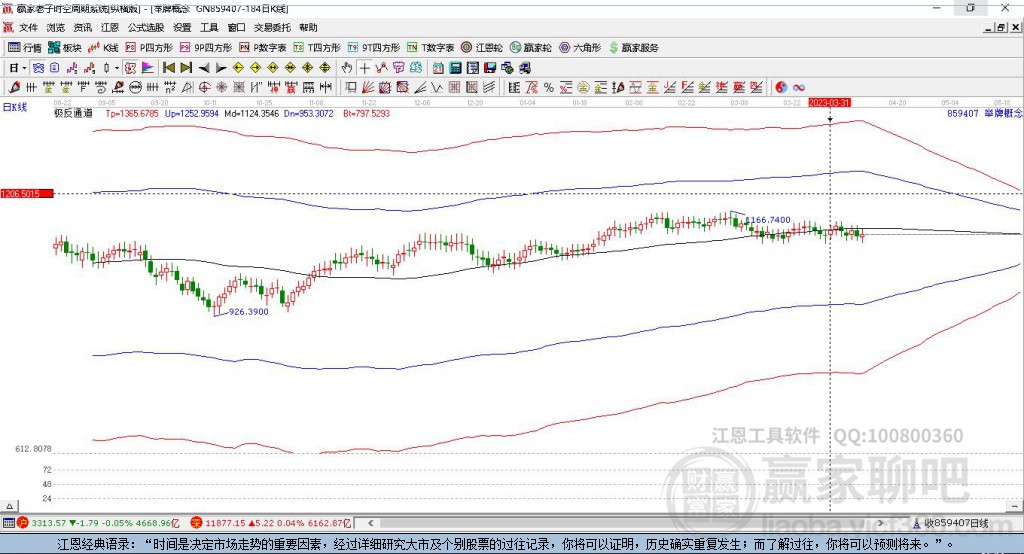
Task: Click the blue-red infinity loop icon
Action: click(798, 88)
